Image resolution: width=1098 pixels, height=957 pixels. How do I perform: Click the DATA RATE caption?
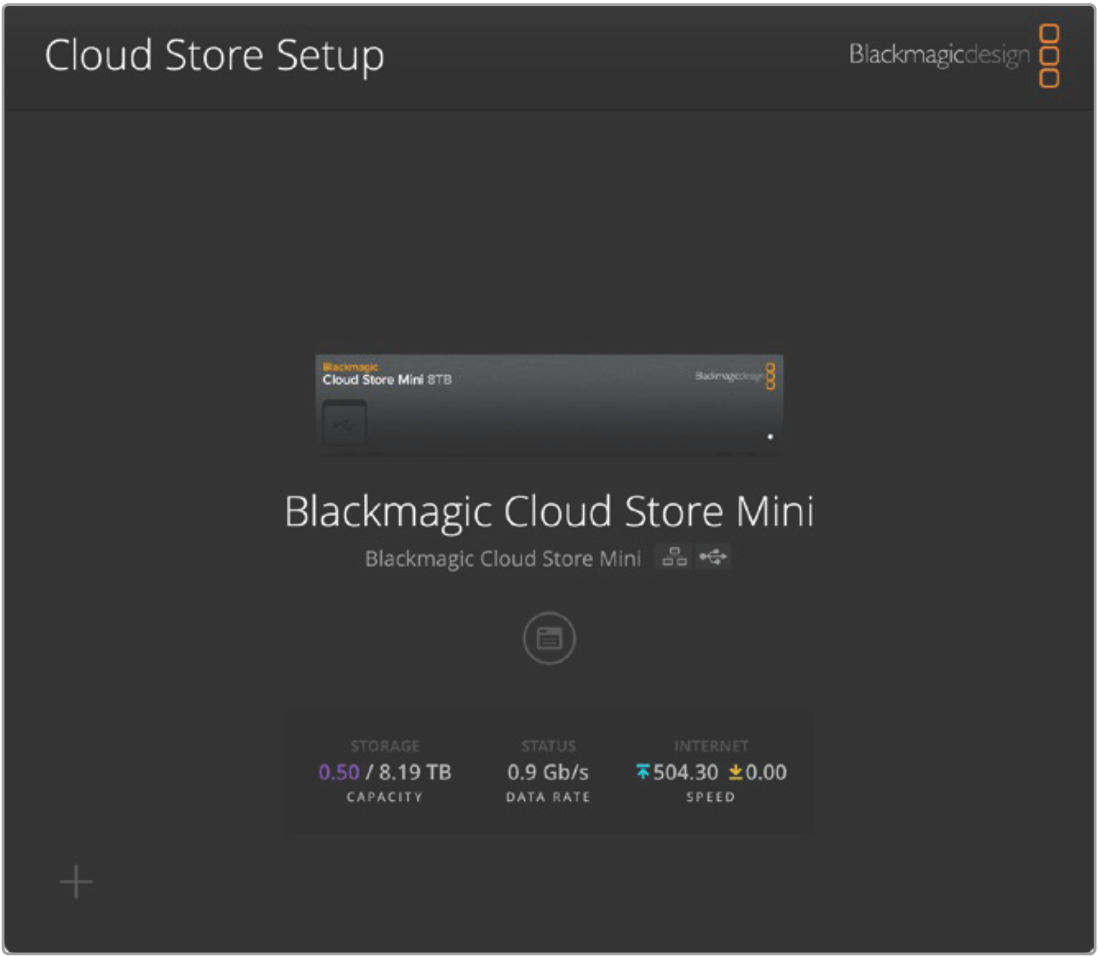click(548, 797)
